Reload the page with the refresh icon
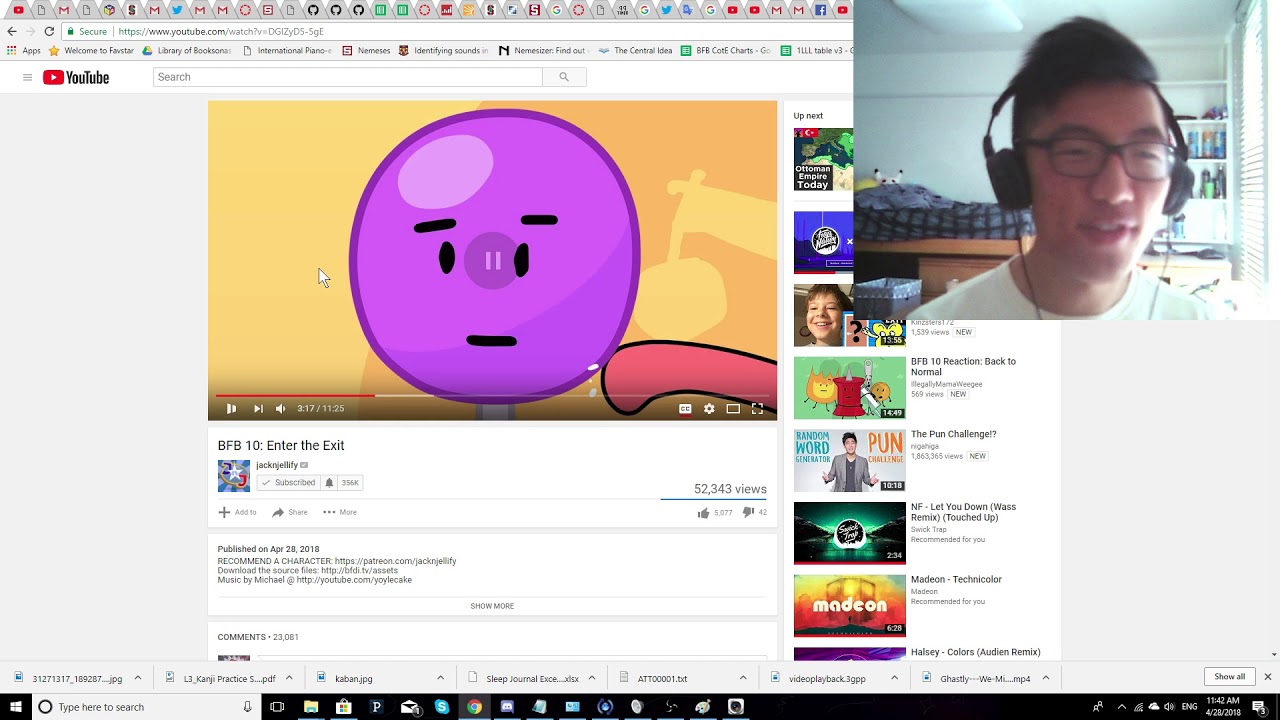Viewport: 1280px width, 720px height. coord(49,31)
